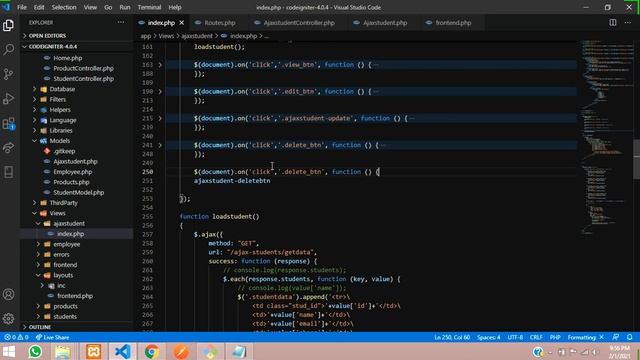The image size is (640, 360).
Task: Open the Go menu
Action: (108, 7)
